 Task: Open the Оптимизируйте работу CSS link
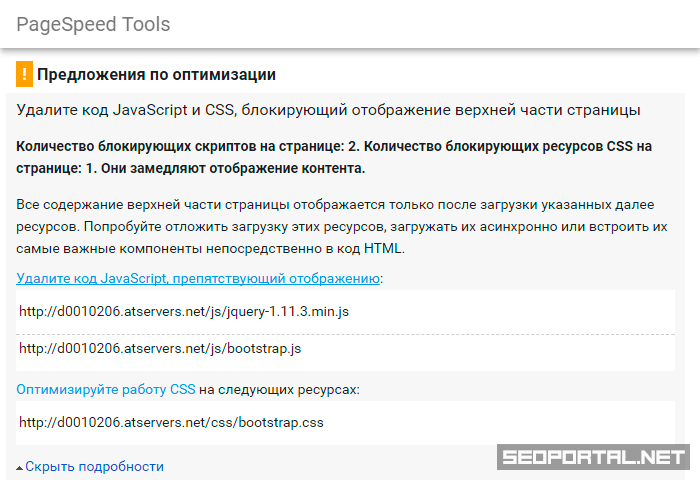click(x=105, y=389)
